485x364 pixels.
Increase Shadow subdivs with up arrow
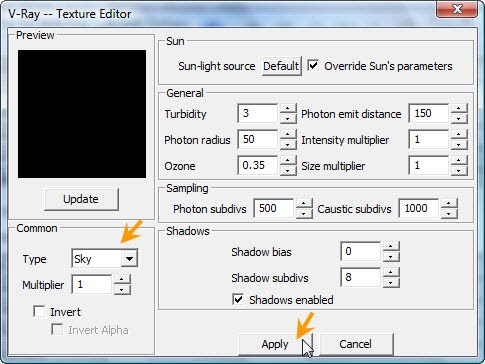(x=391, y=272)
